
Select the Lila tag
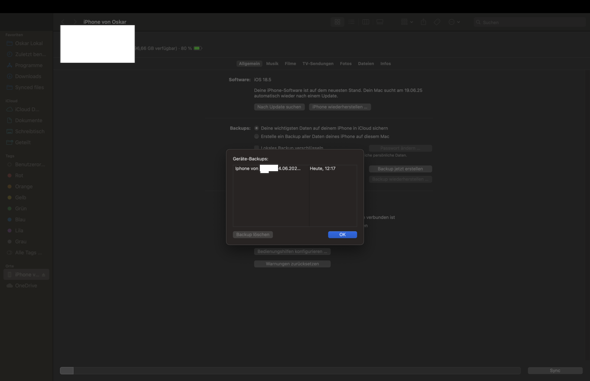pos(26,231)
